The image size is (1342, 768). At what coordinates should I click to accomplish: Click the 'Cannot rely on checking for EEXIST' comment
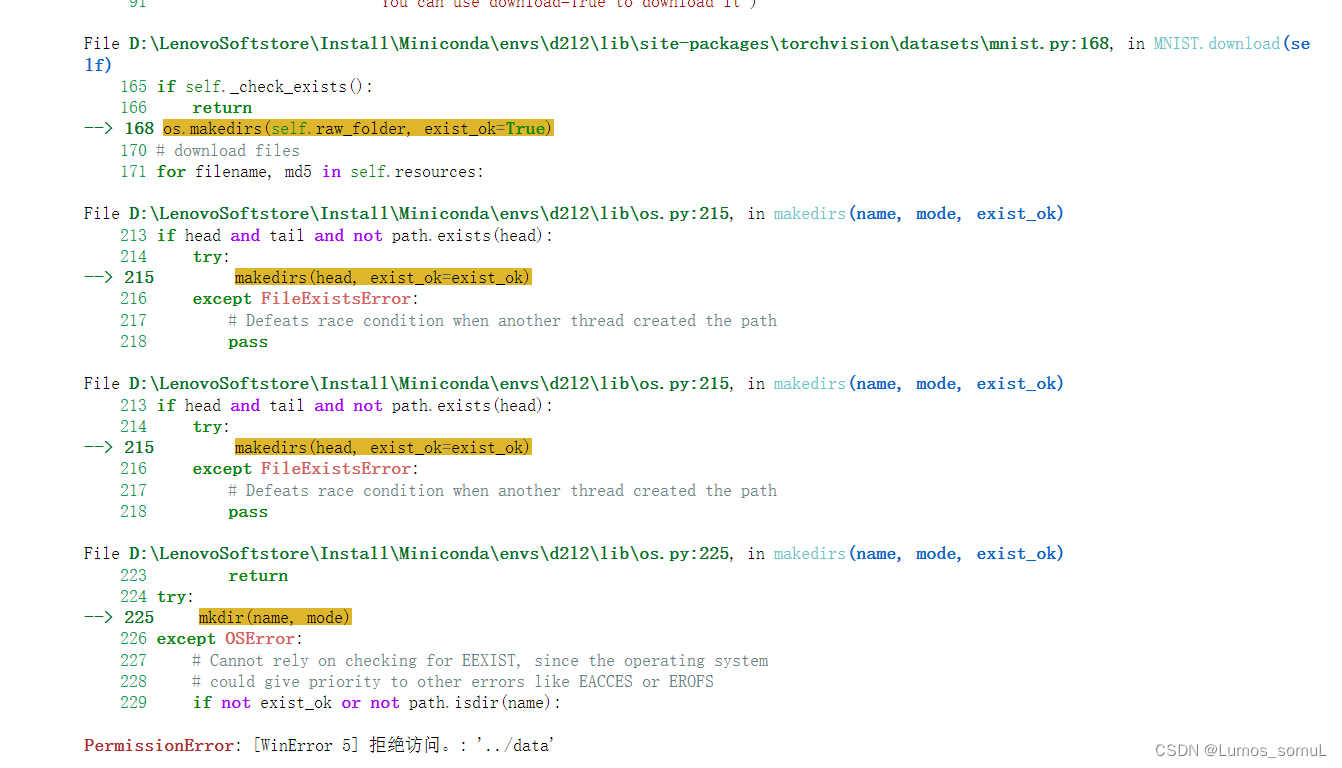coord(481,660)
